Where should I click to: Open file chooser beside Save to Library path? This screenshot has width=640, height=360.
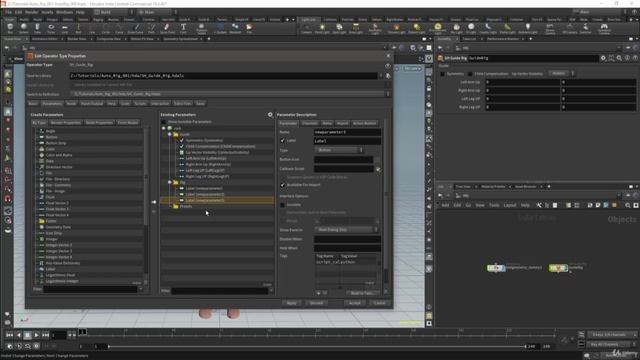(x=388, y=76)
